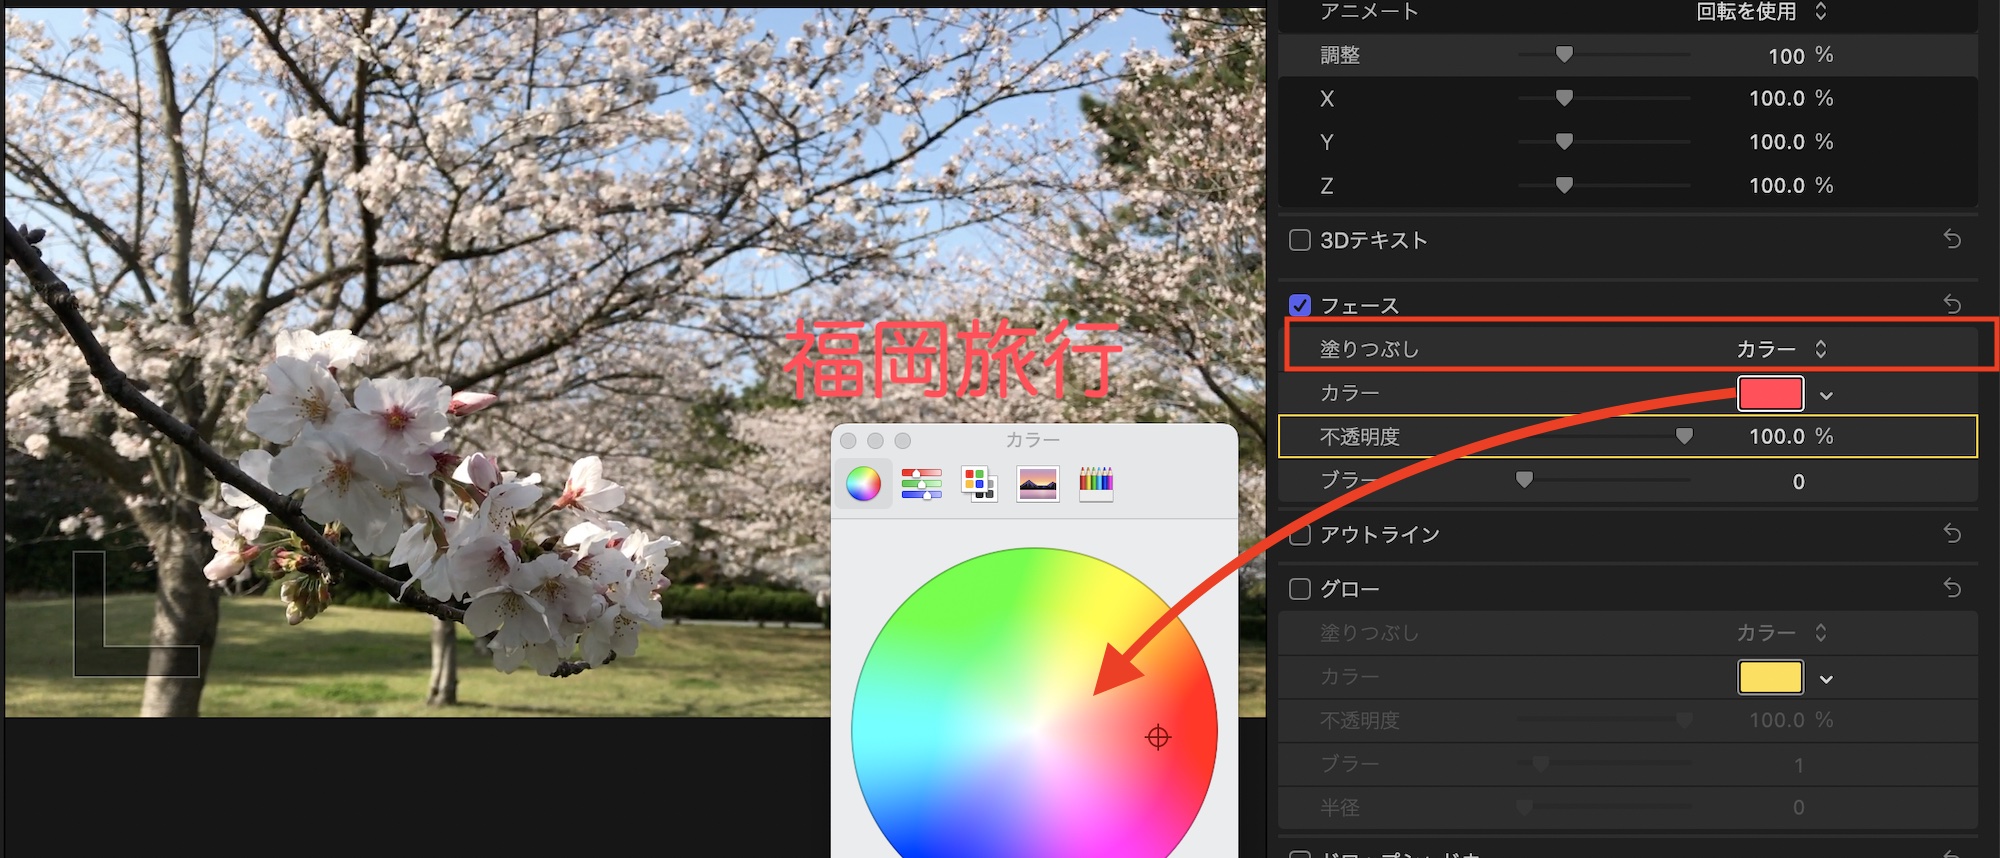Screen dimensions: 2000x858
Task: Uncheck the フェース checkbox
Action: 1300,305
